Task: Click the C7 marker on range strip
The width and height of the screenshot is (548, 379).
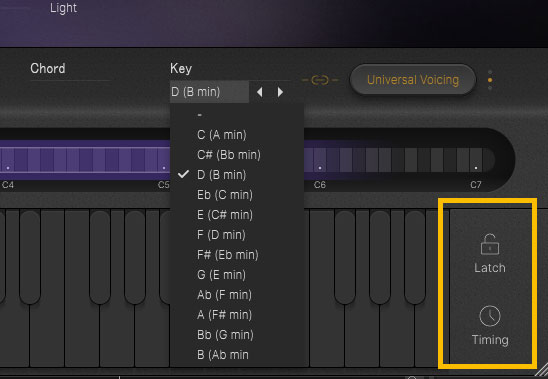Action: point(476,185)
